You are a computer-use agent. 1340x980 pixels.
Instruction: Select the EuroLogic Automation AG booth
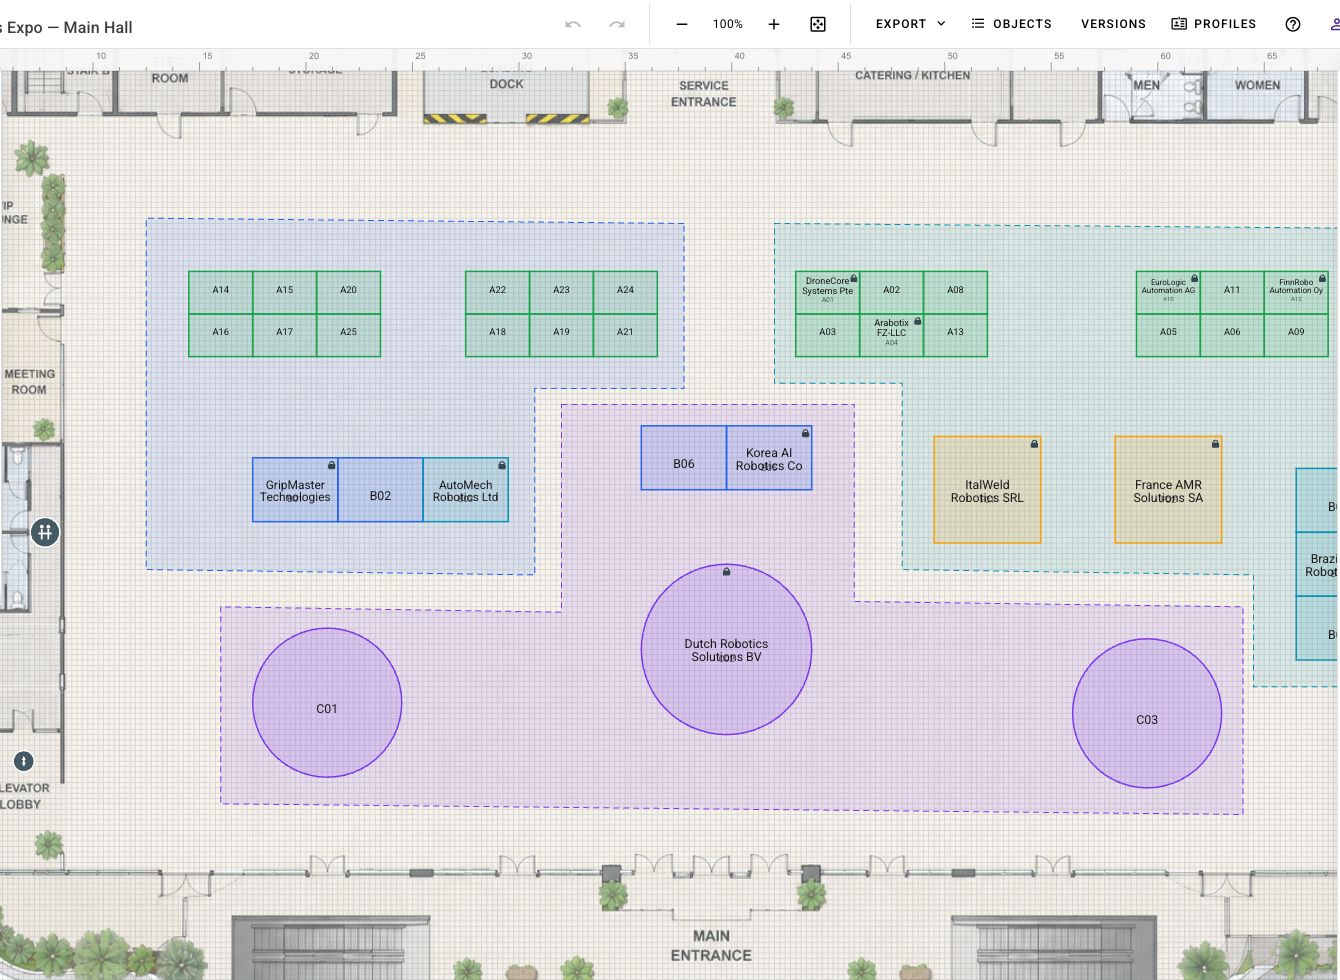[1168, 292]
